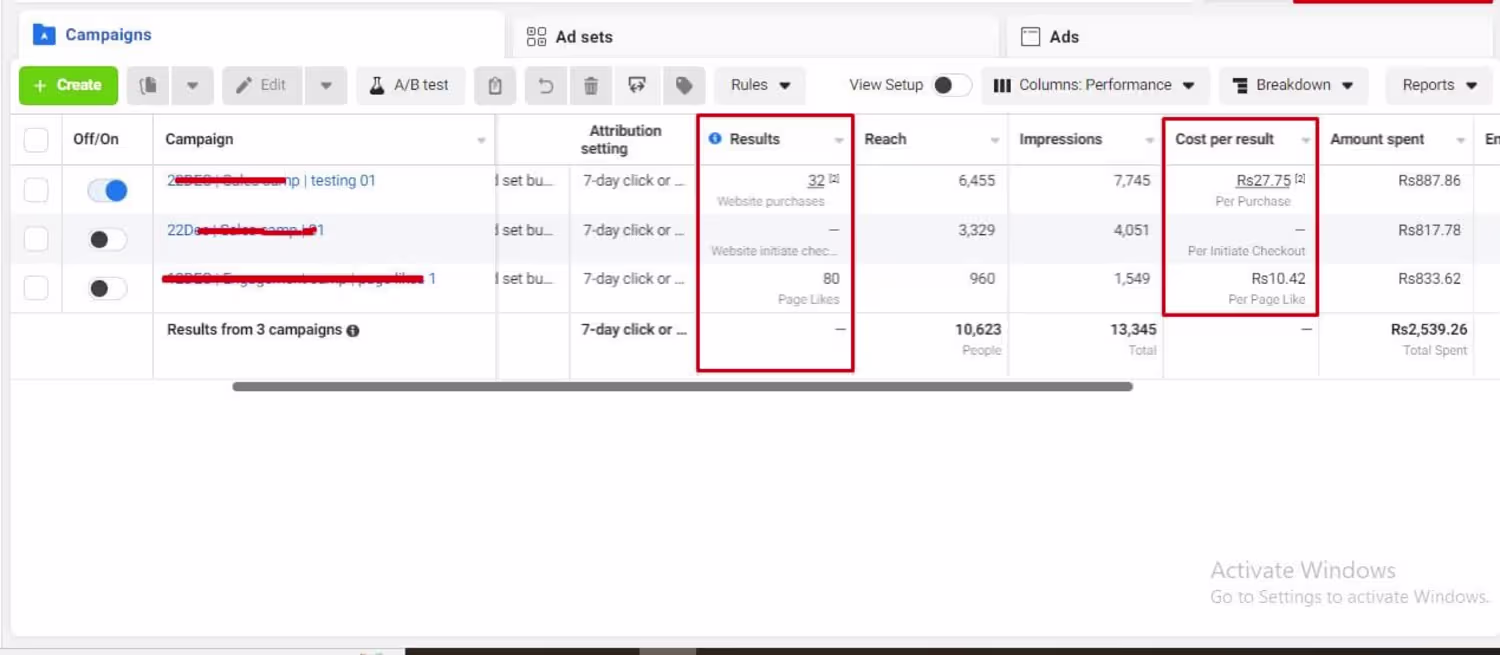Open the Rules dropdown menu
1500x655 pixels.
click(760, 86)
